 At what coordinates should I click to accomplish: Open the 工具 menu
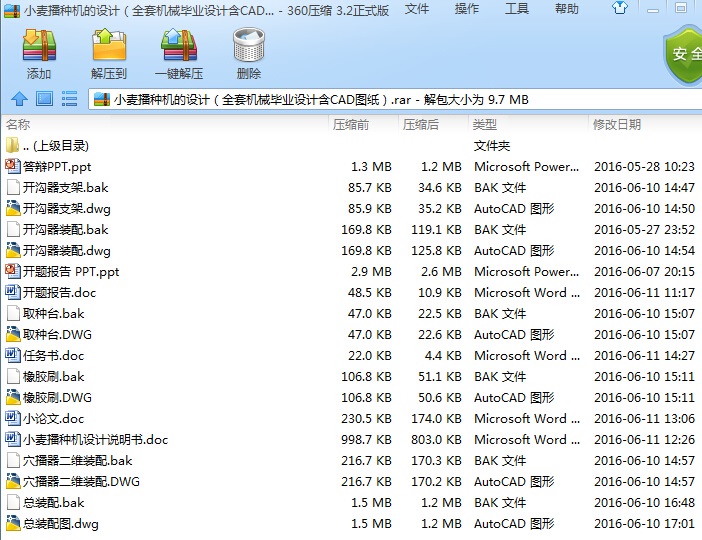tap(517, 9)
